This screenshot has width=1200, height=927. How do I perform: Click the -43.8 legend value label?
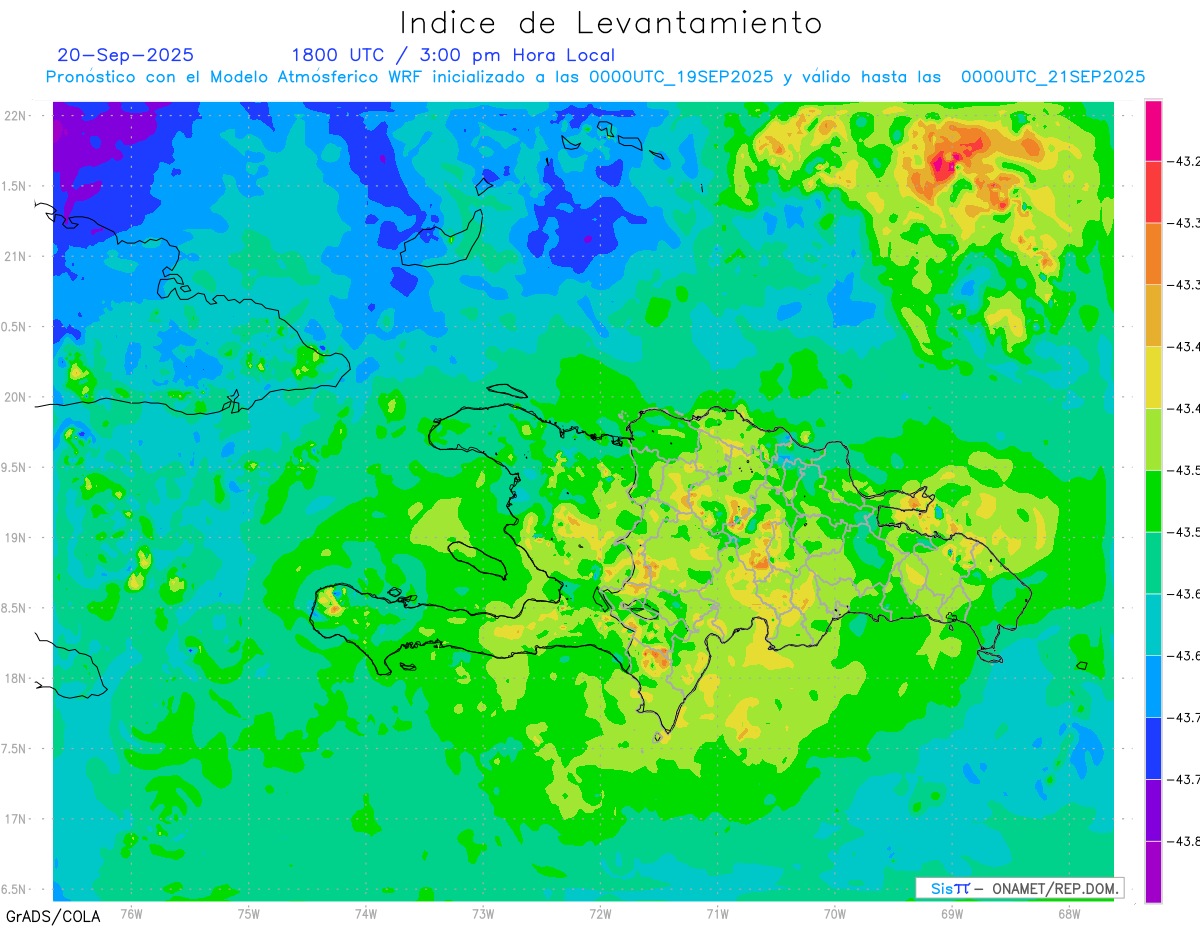(x=1186, y=841)
